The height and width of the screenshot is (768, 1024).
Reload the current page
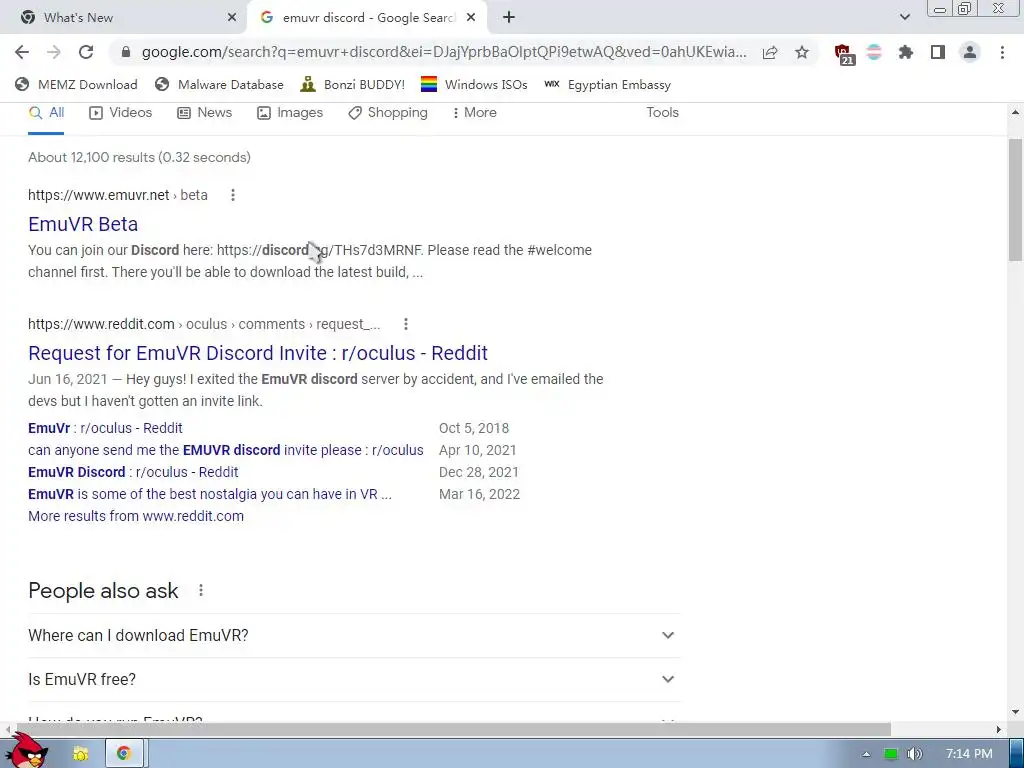[86, 52]
